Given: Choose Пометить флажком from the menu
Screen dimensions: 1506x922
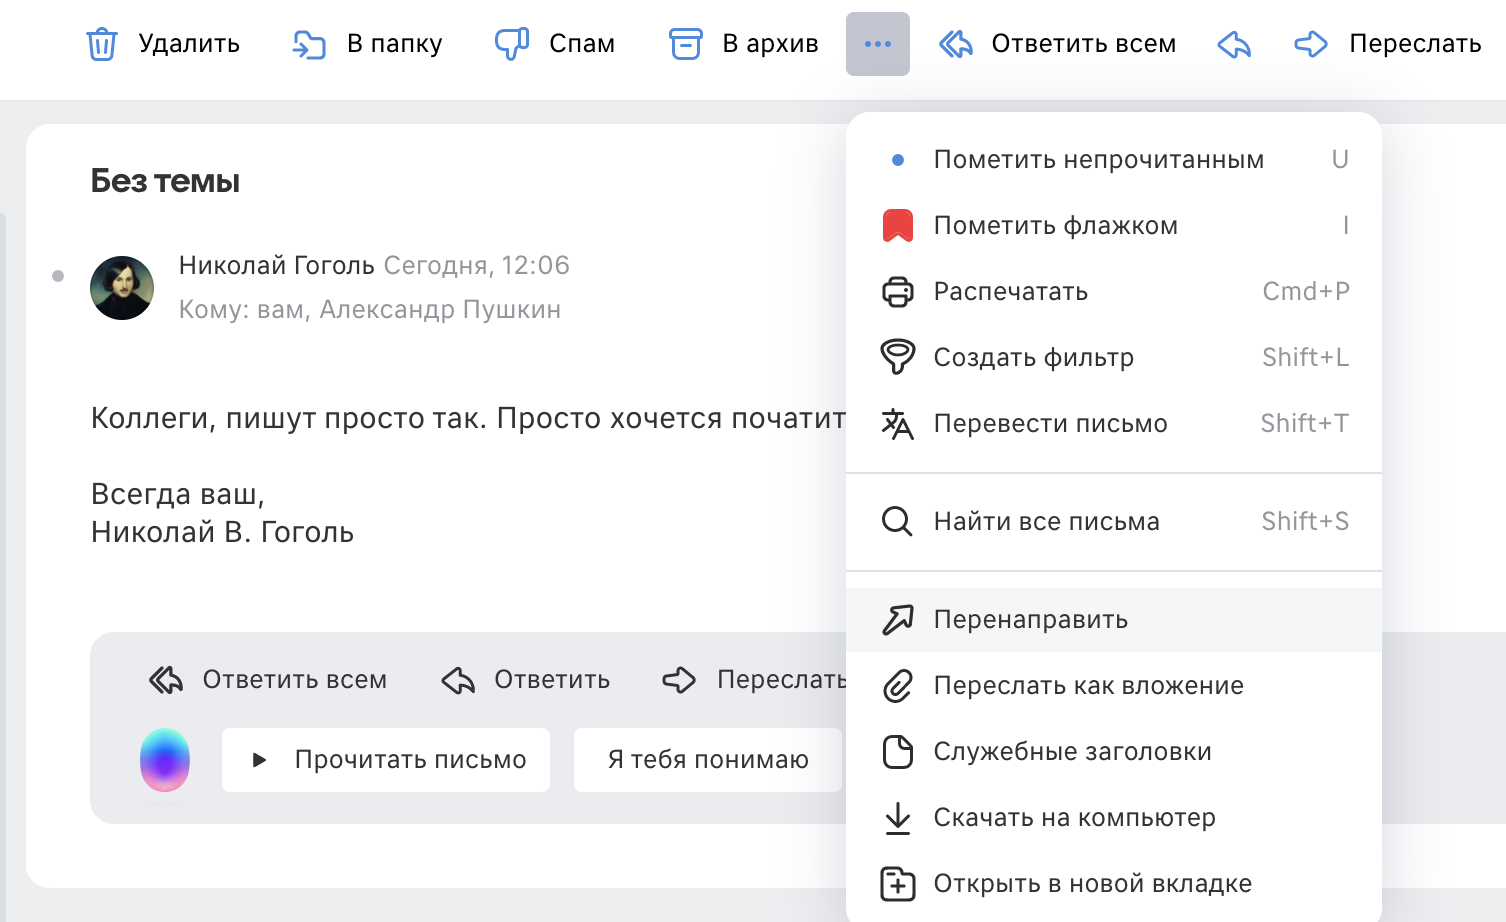Looking at the screenshot, I should (x=1114, y=226).
